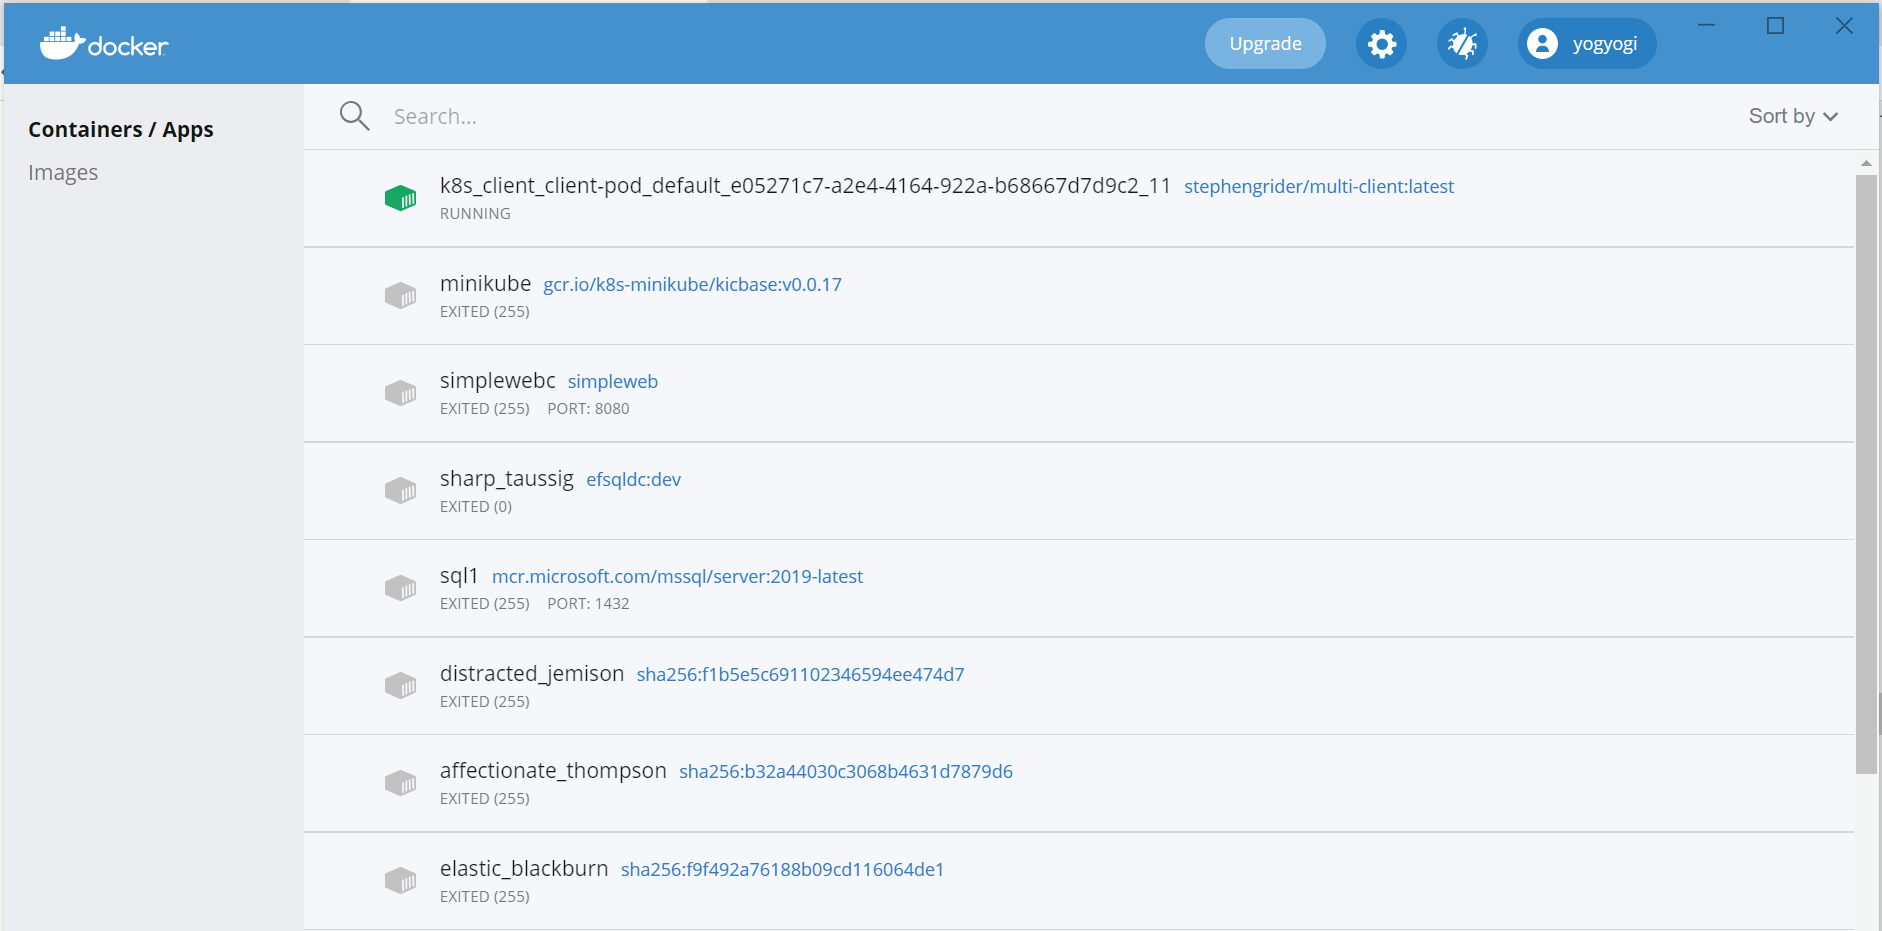The width and height of the screenshot is (1882, 931).
Task: Click the scrollbar up arrow
Action: coord(1866,162)
